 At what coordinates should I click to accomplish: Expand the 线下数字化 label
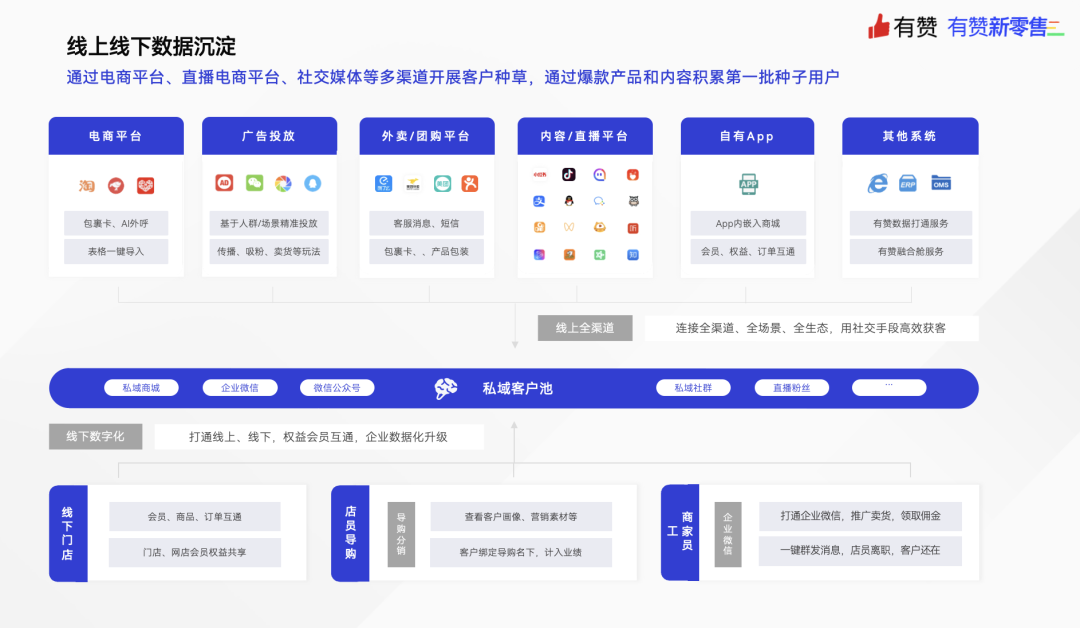(95, 436)
